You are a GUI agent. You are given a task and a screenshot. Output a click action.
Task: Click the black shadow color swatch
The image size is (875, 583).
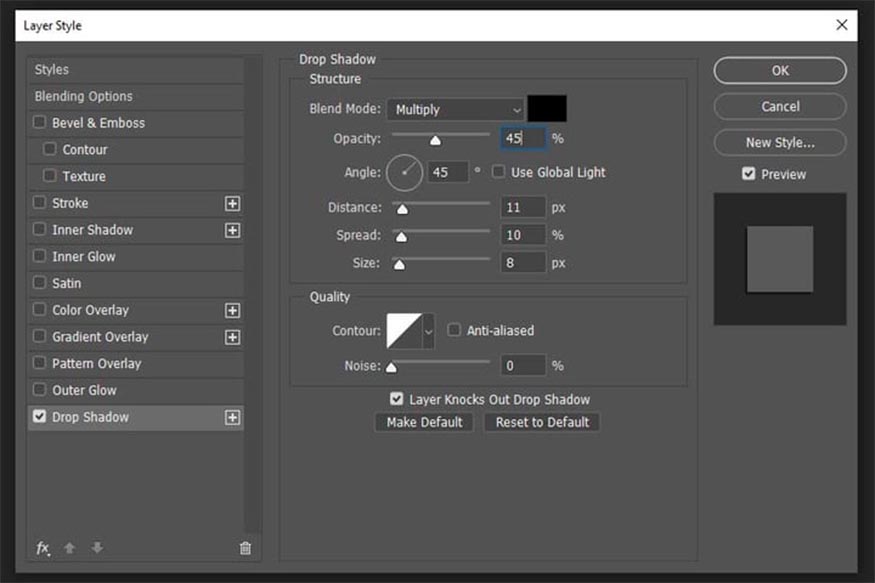(x=547, y=108)
